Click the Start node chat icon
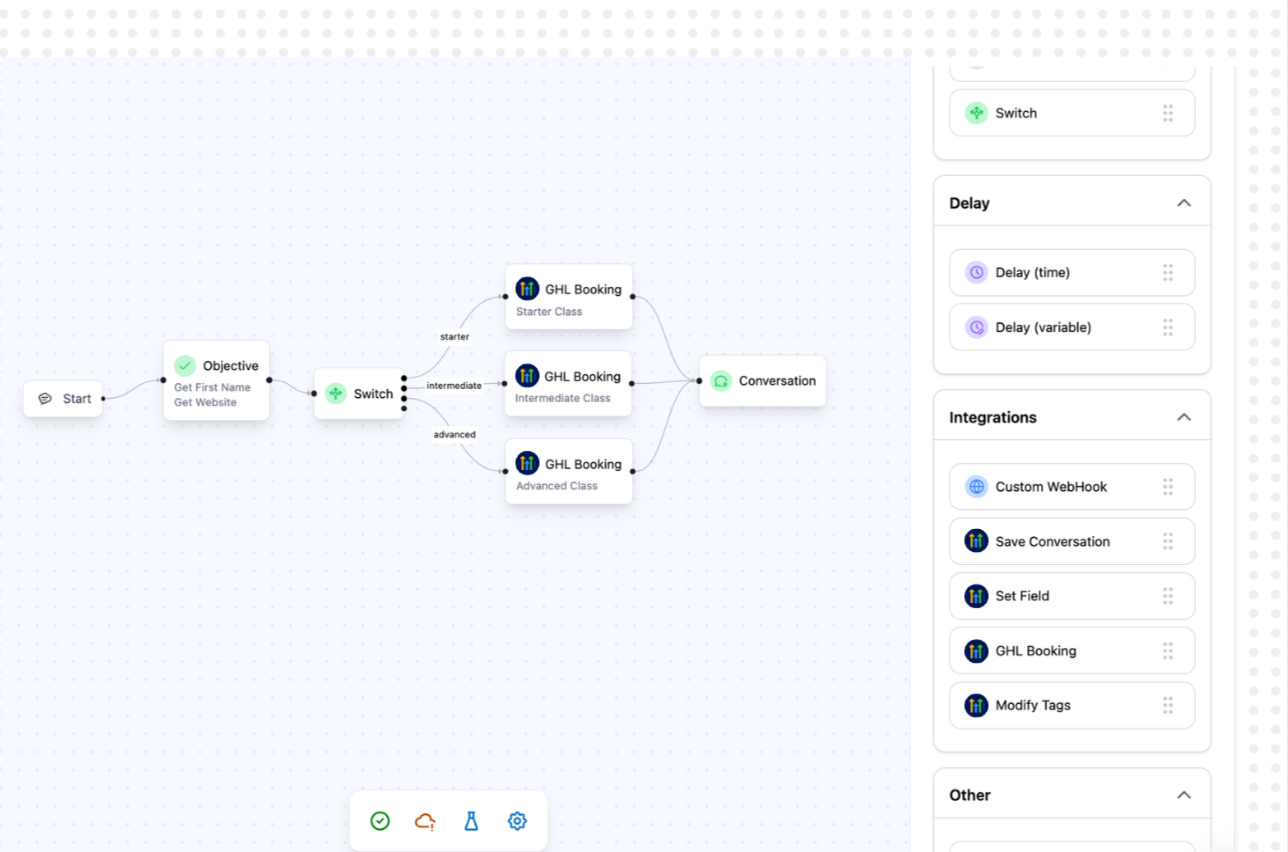The image size is (1288, 852). coord(45,398)
